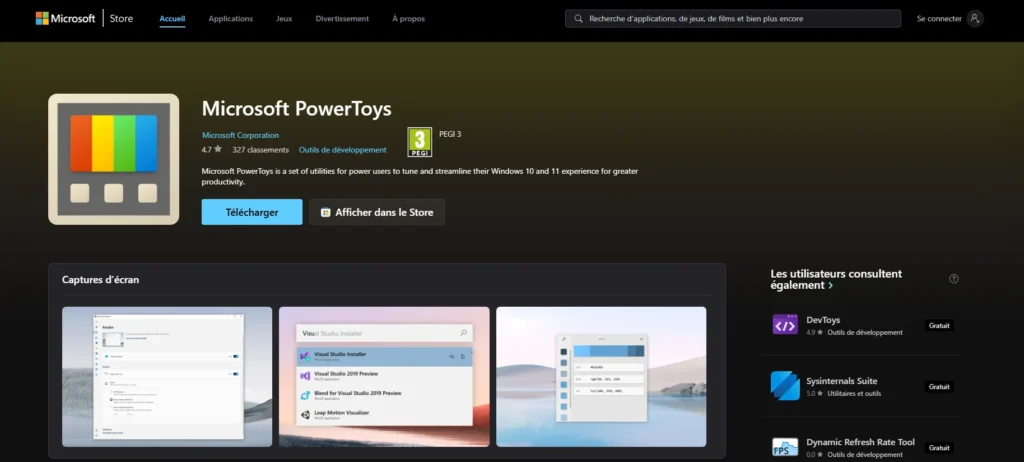Open the Awake settings screenshot thumbnail
The width and height of the screenshot is (1024, 462).
(x=167, y=376)
